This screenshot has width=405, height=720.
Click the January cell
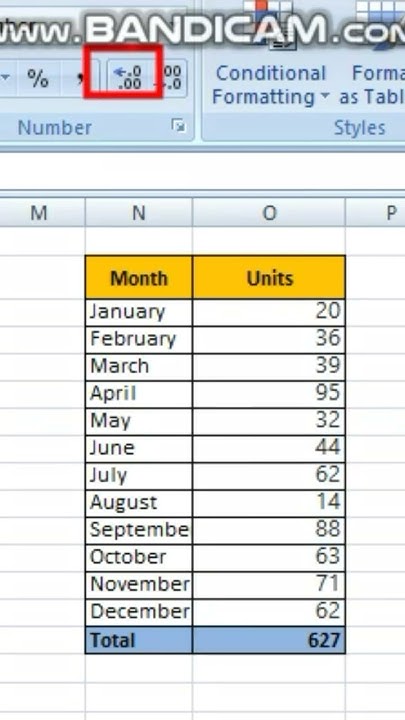pyautogui.click(x=139, y=313)
